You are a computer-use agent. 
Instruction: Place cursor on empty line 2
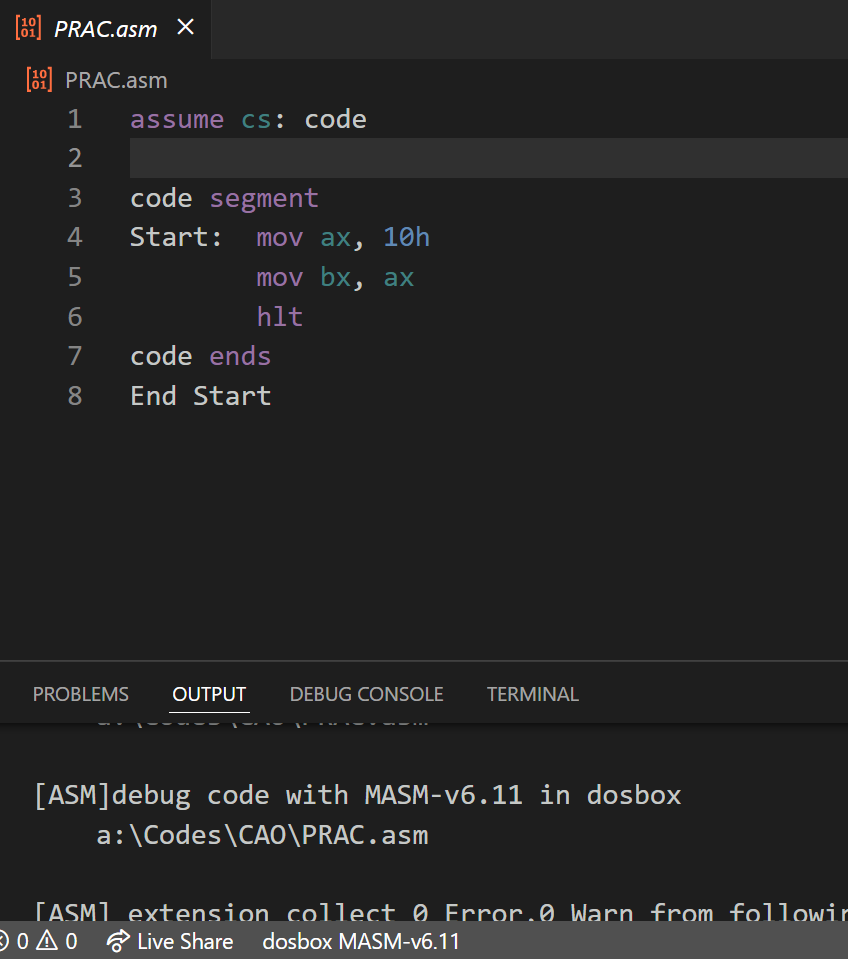click(x=489, y=158)
